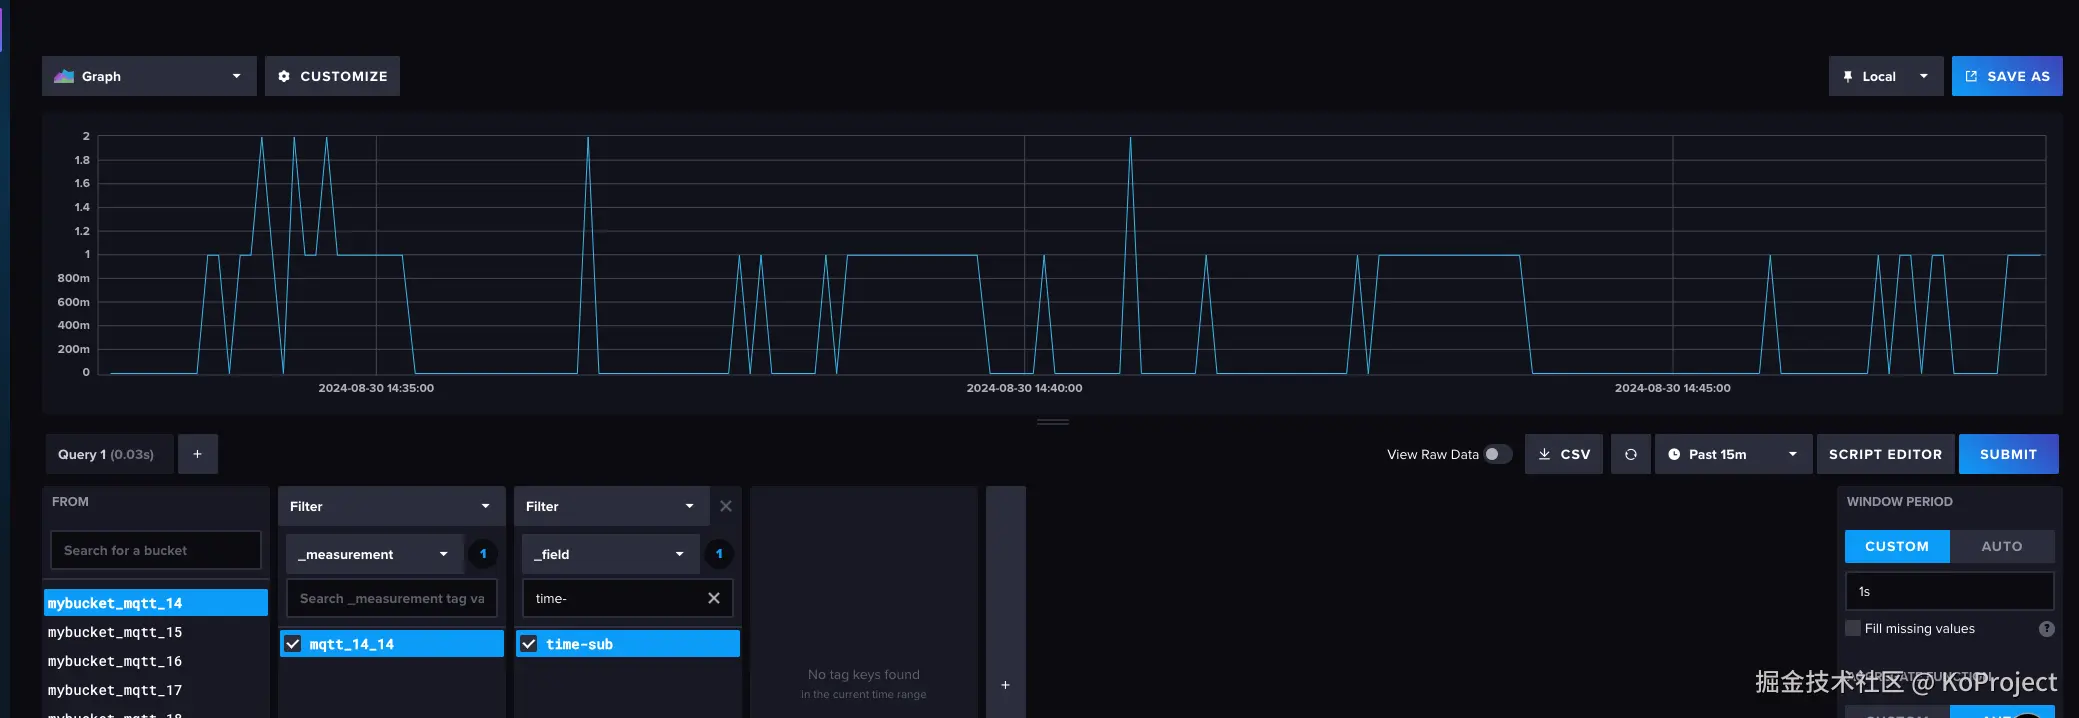Remove the second filter with X icon
Image resolution: width=2079 pixels, height=718 pixels.
click(726, 506)
